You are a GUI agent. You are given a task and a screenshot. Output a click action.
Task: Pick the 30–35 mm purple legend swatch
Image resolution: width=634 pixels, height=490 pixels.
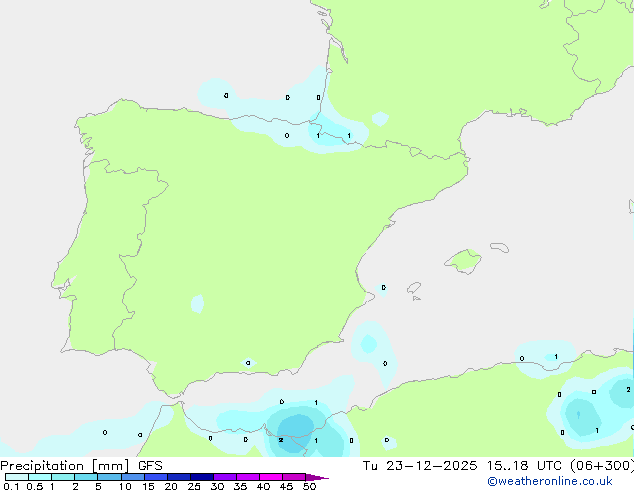coord(224,477)
